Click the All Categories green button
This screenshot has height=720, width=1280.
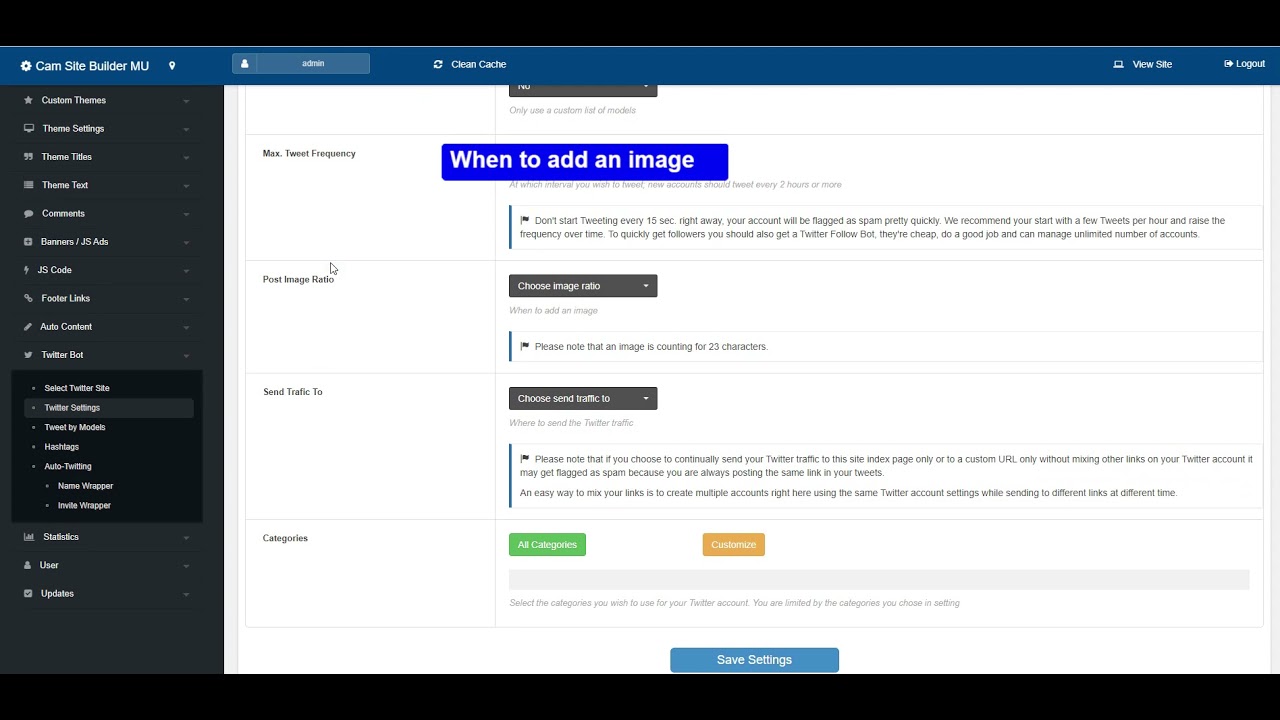click(547, 545)
